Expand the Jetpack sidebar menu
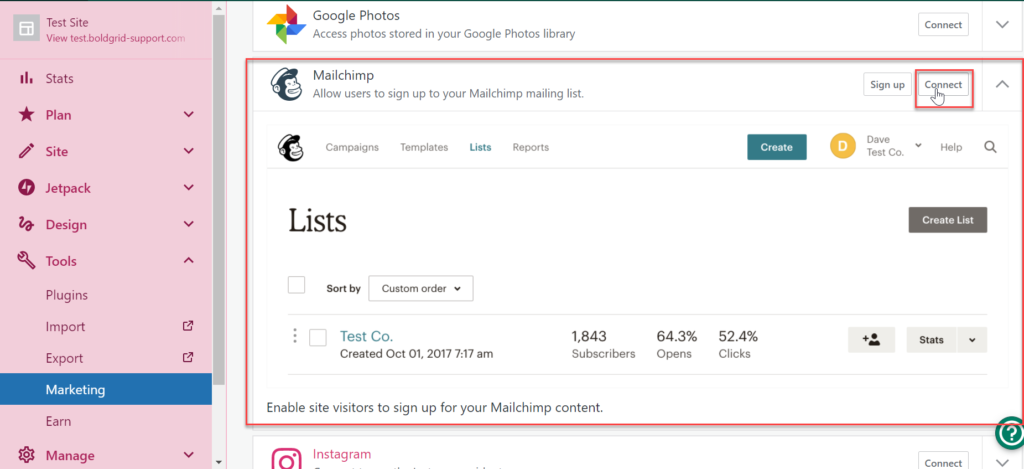The height and width of the screenshot is (469, 1024). coord(189,188)
